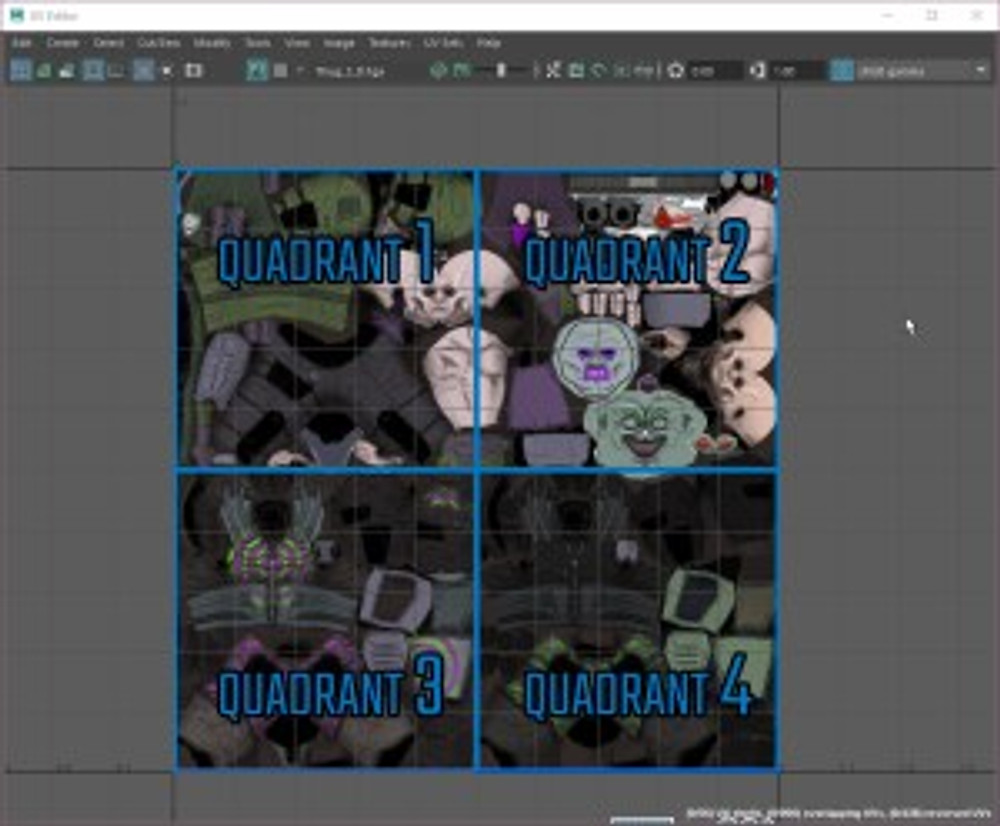Open the View menu

coord(297,43)
